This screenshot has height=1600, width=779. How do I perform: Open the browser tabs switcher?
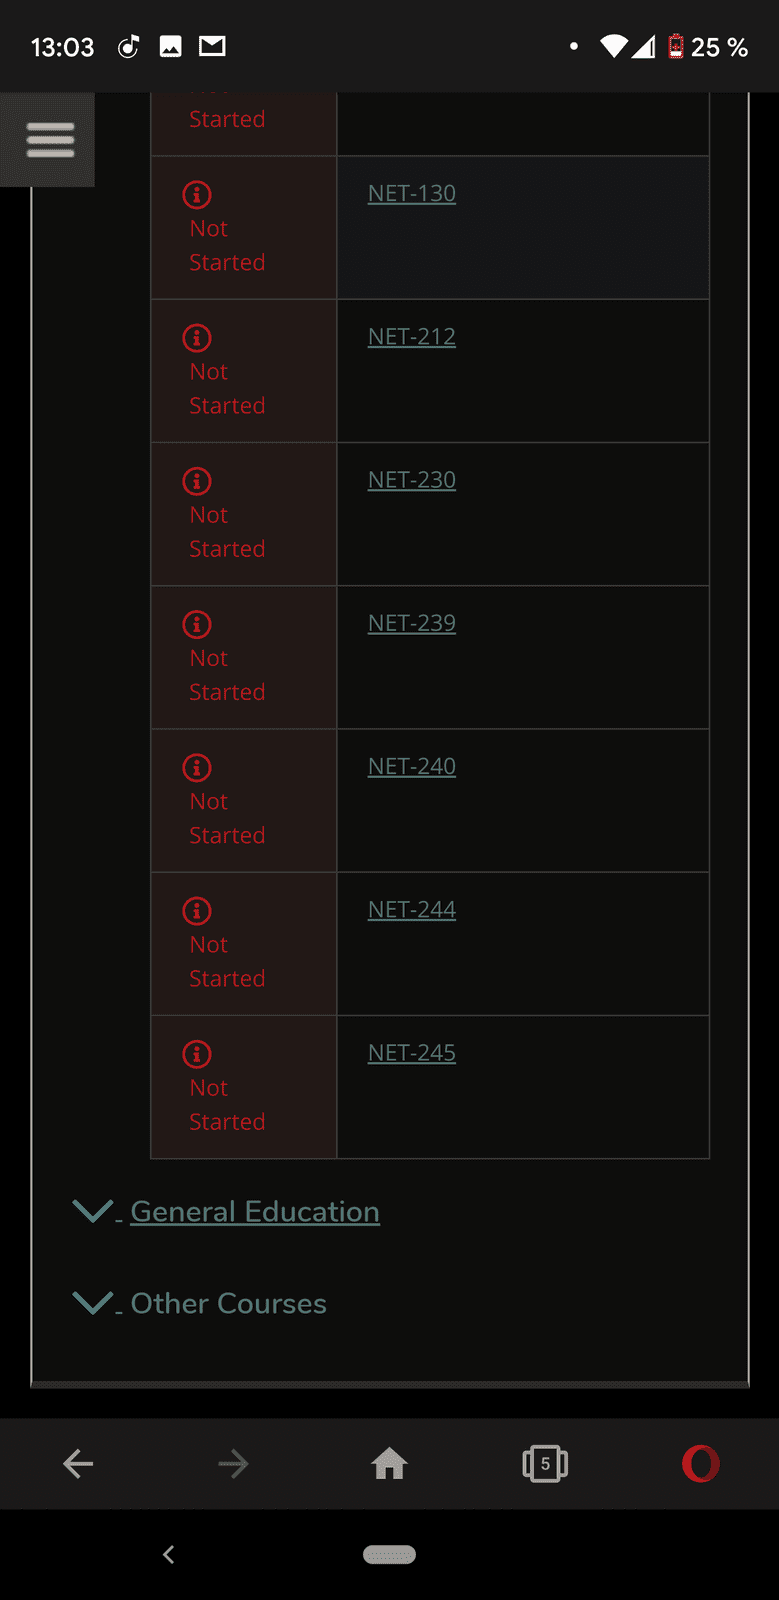tap(545, 1464)
